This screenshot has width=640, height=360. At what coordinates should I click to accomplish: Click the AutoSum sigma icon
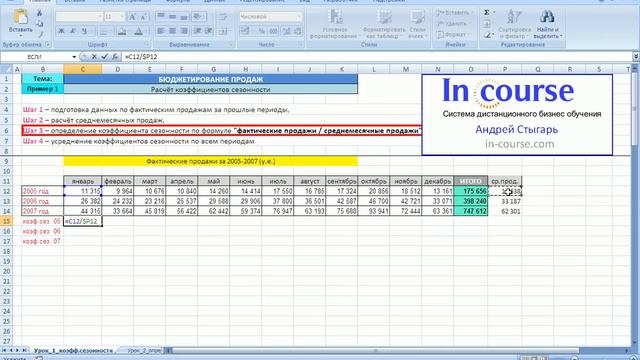point(487,13)
